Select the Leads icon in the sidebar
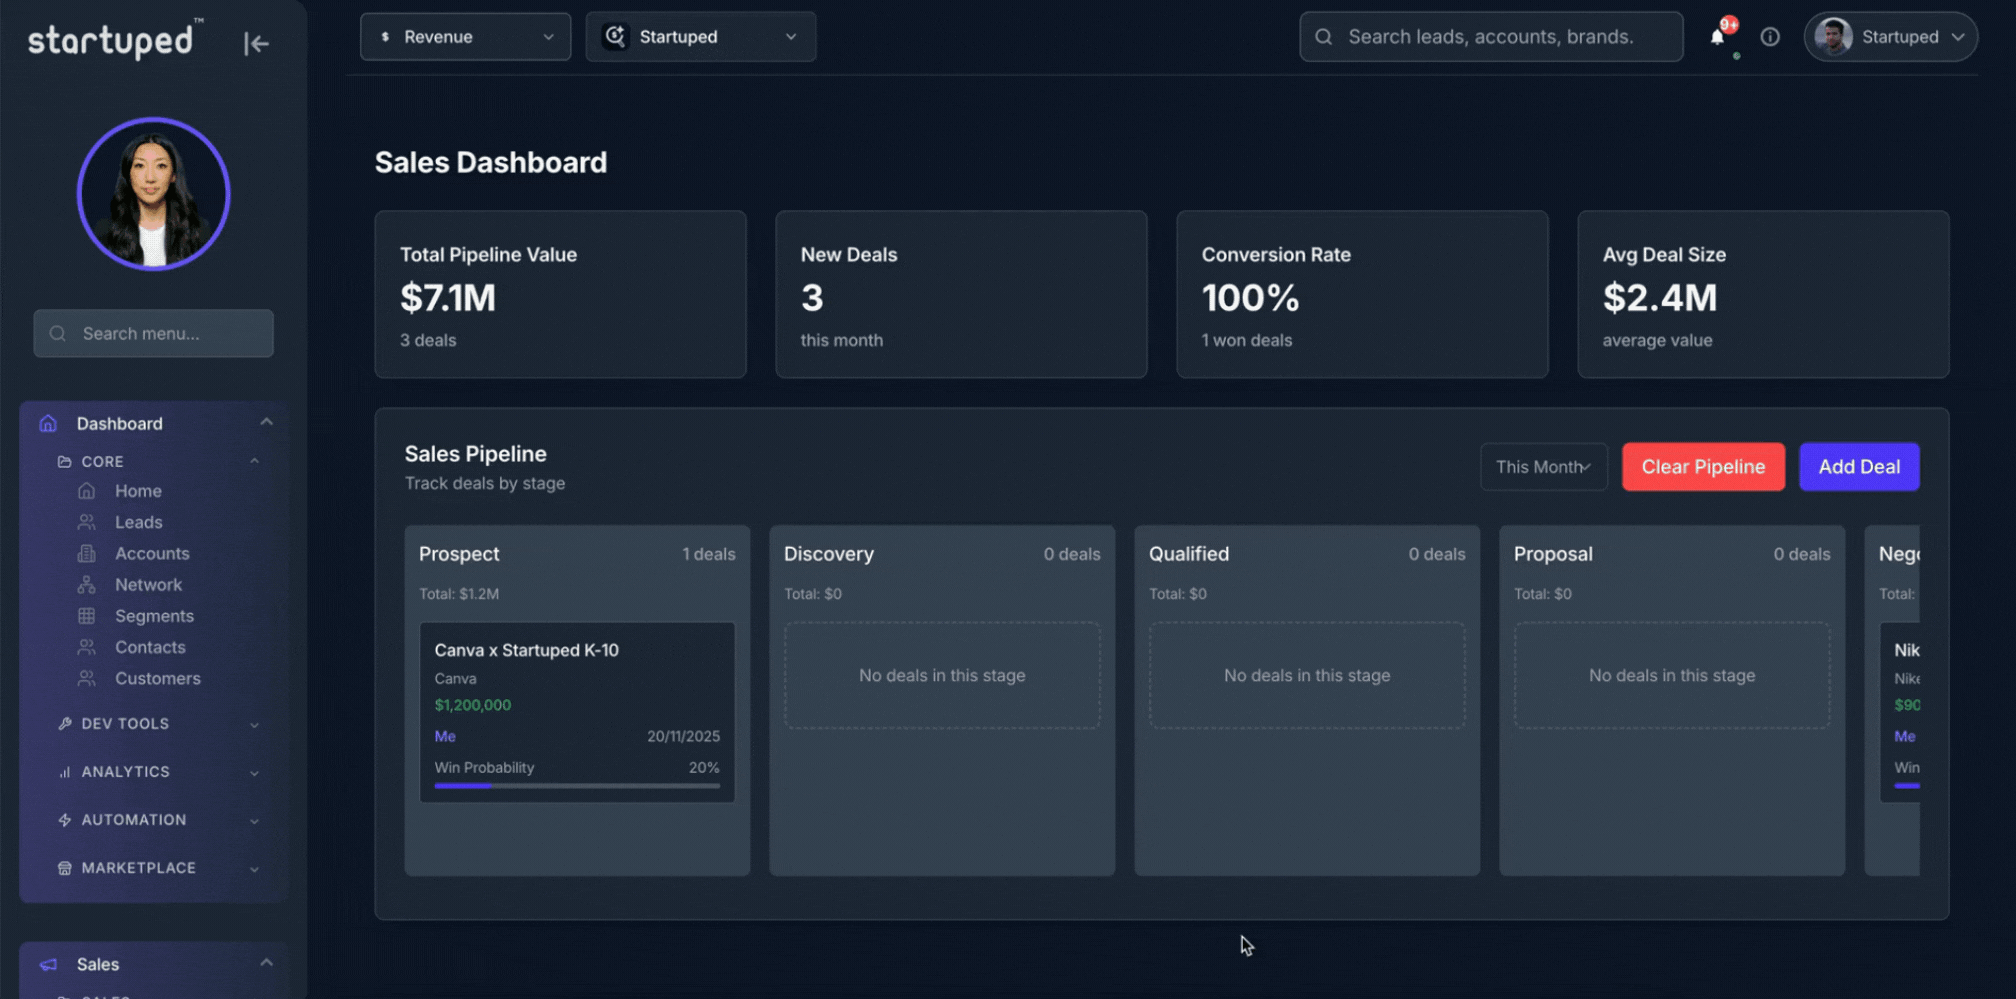 point(88,522)
